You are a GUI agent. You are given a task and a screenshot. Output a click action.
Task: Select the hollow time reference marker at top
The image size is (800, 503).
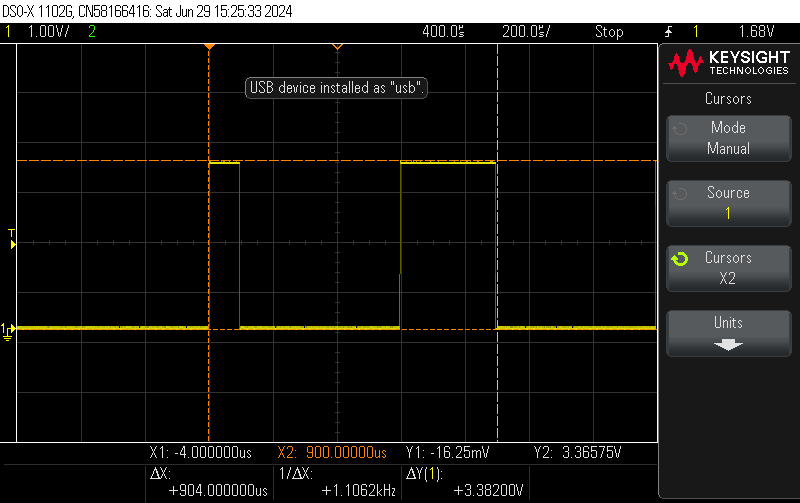[337, 47]
